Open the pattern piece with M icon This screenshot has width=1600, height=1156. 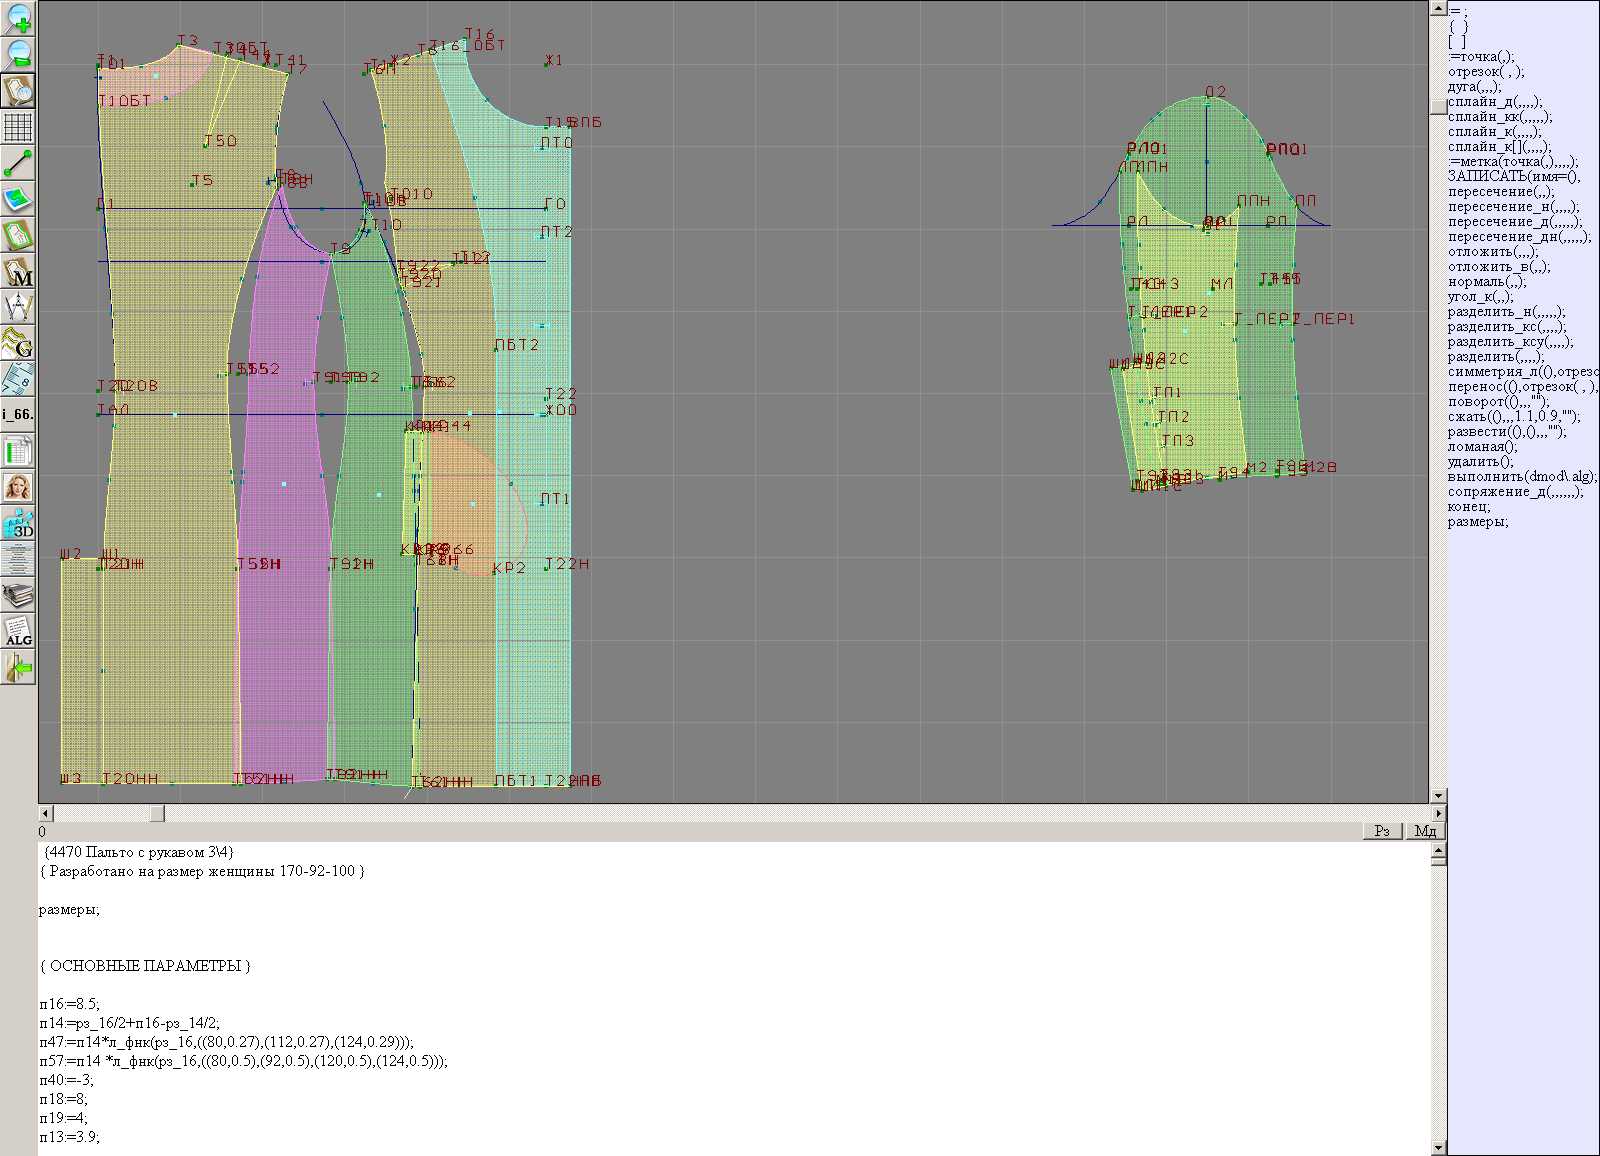[x=18, y=271]
